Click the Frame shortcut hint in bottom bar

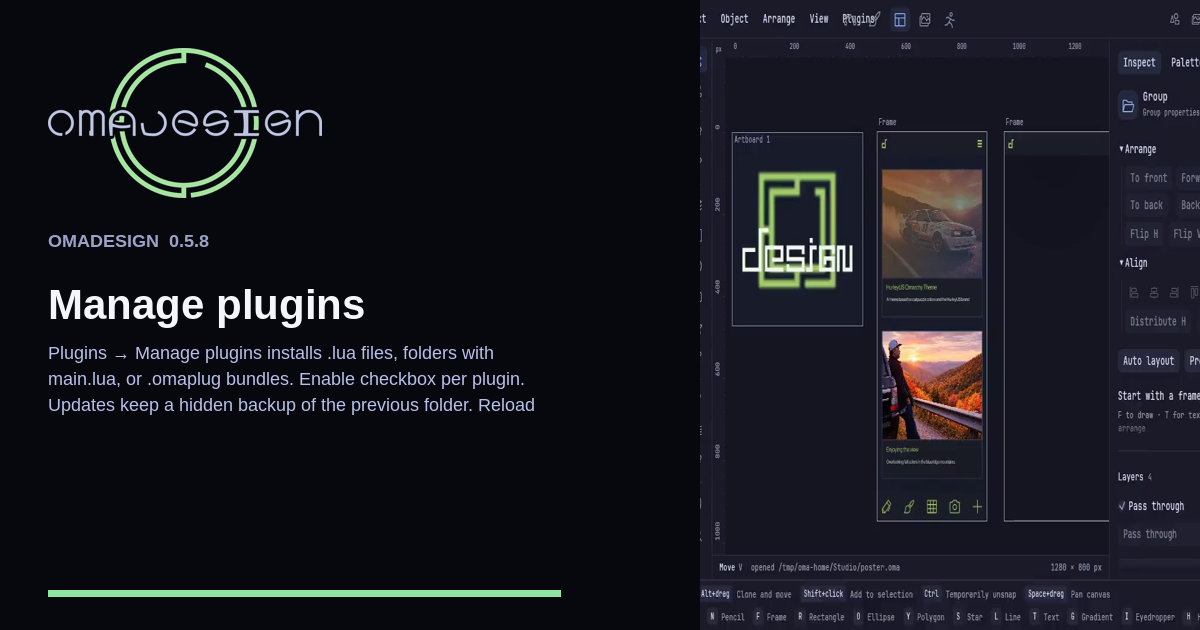[x=770, y=617]
